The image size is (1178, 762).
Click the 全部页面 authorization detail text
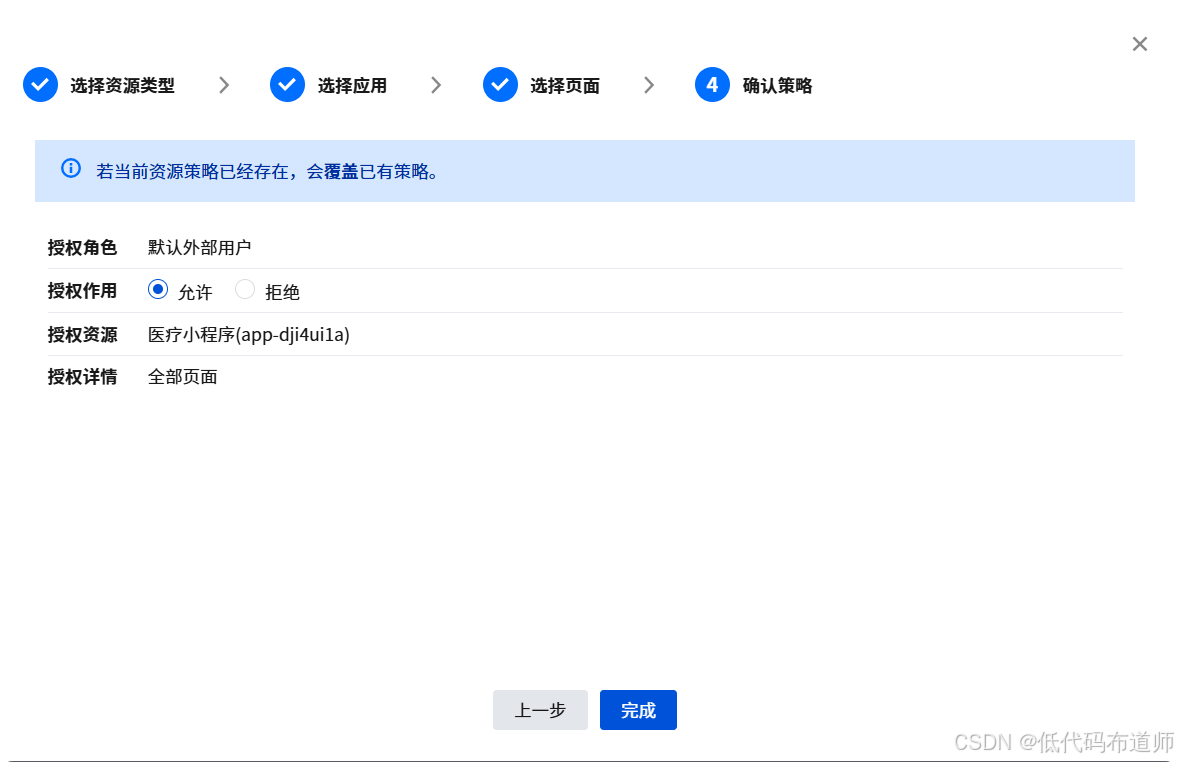pyautogui.click(x=183, y=376)
